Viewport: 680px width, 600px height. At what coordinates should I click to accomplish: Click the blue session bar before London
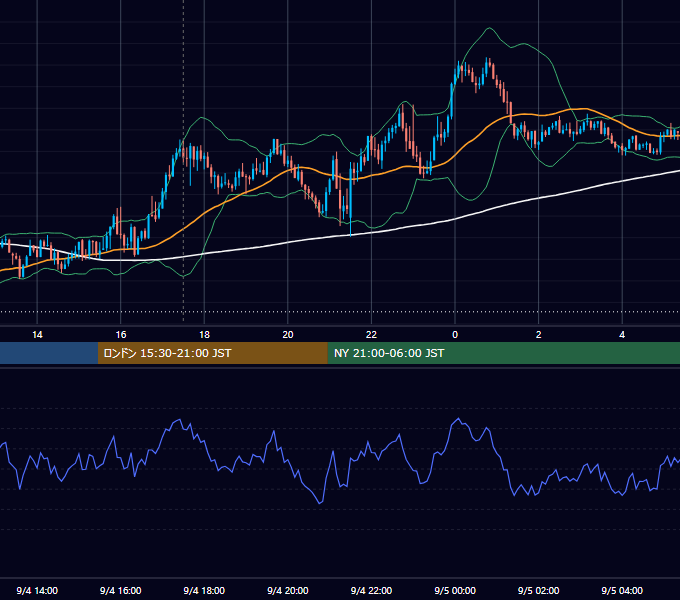click(x=49, y=353)
